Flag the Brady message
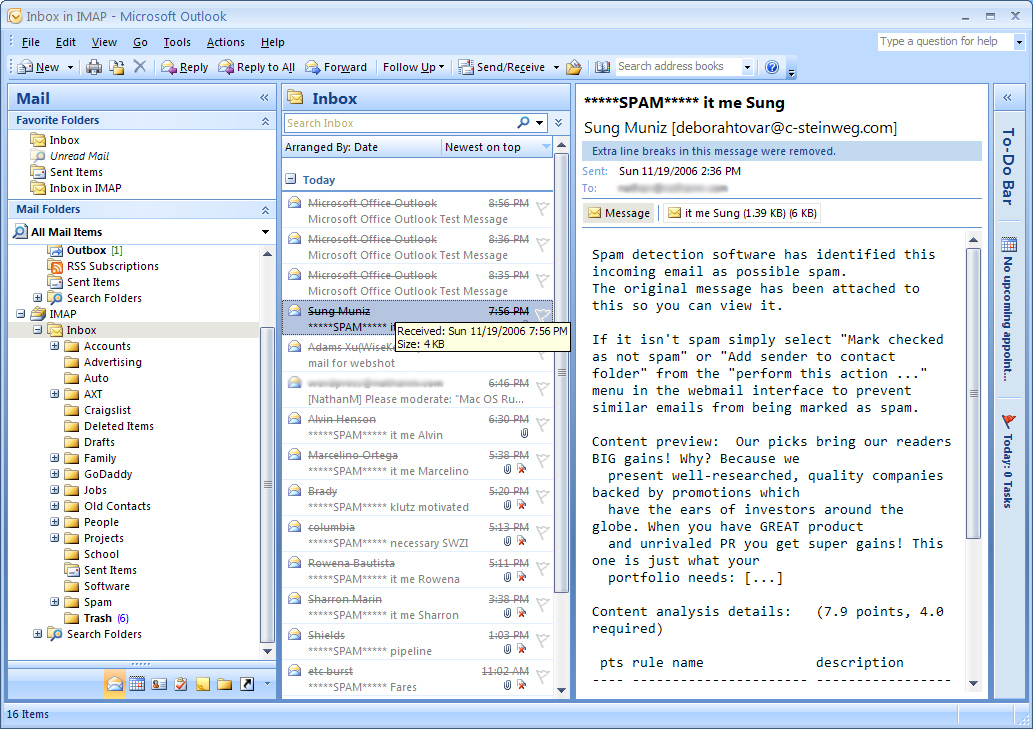 point(542,496)
